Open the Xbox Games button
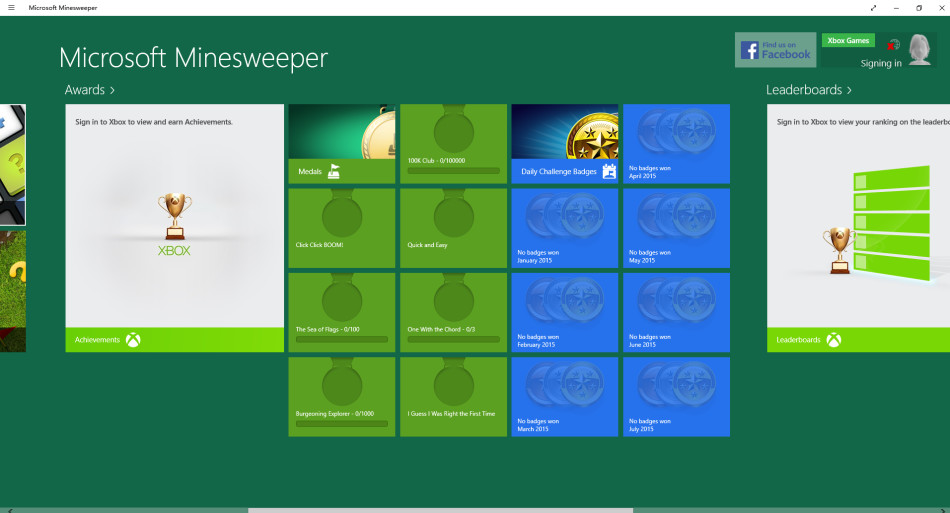The image size is (950, 513). [848, 41]
